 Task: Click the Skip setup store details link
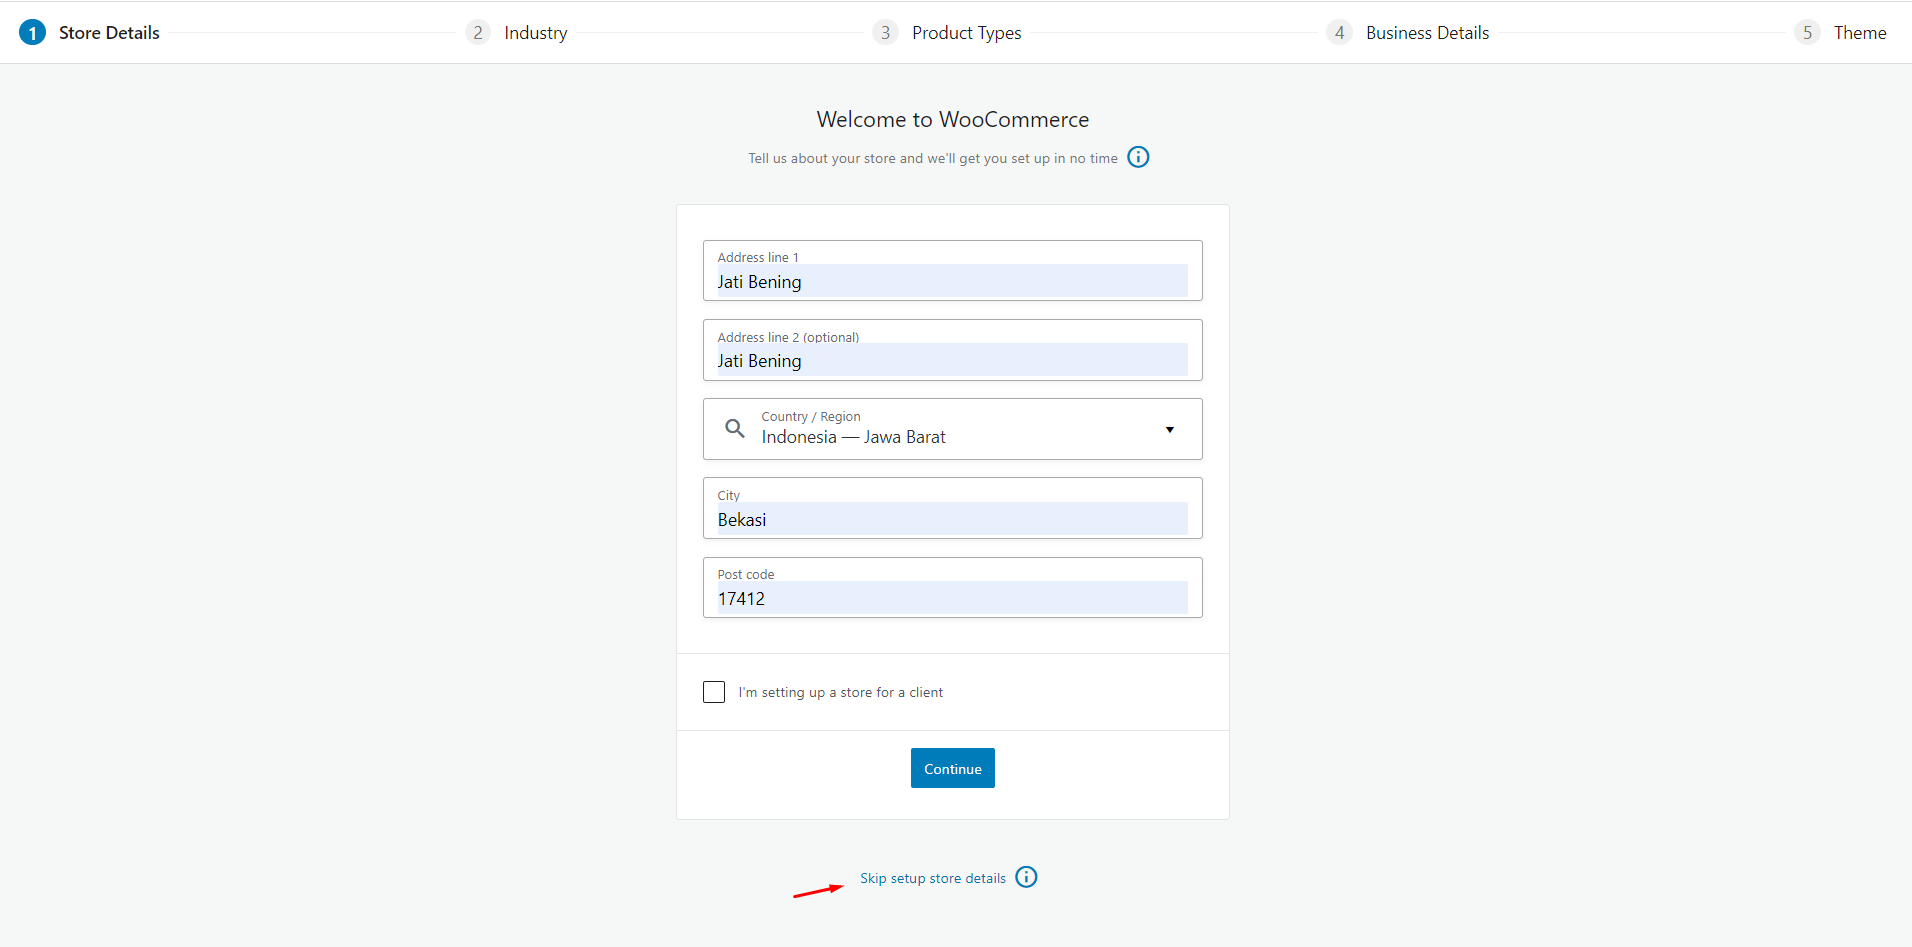pyautogui.click(x=932, y=878)
